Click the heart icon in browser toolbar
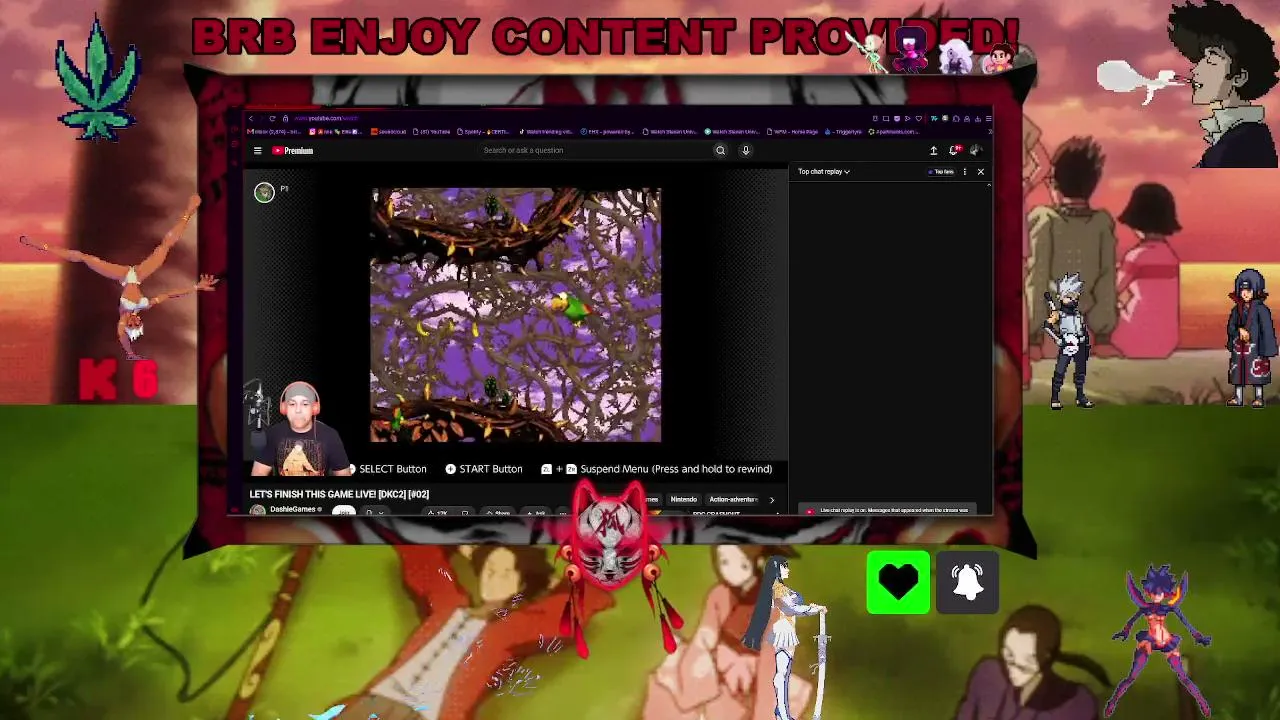The height and width of the screenshot is (720, 1280). point(918,119)
